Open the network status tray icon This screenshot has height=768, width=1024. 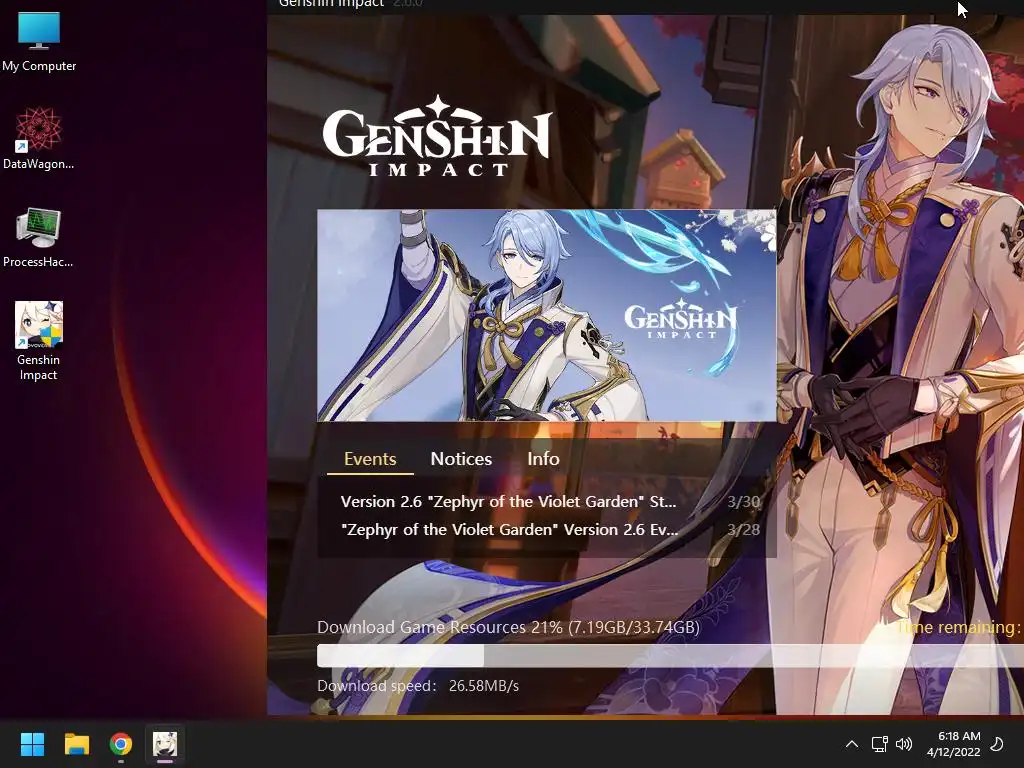[879, 744]
